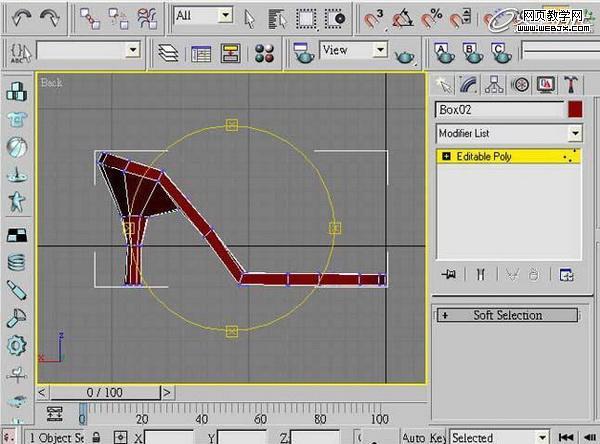This screenshot has height=444, width=600.
Task: Open Select by Name list icon
Action: click(x=277, y=18)
